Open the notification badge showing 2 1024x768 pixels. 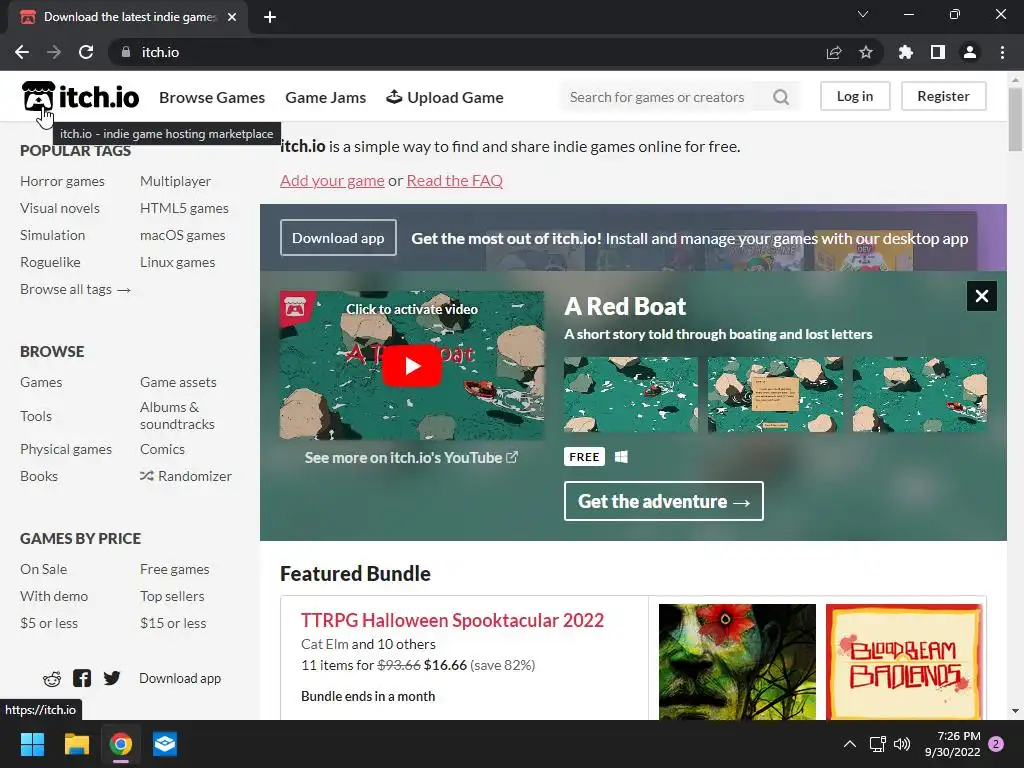[996, 744]
